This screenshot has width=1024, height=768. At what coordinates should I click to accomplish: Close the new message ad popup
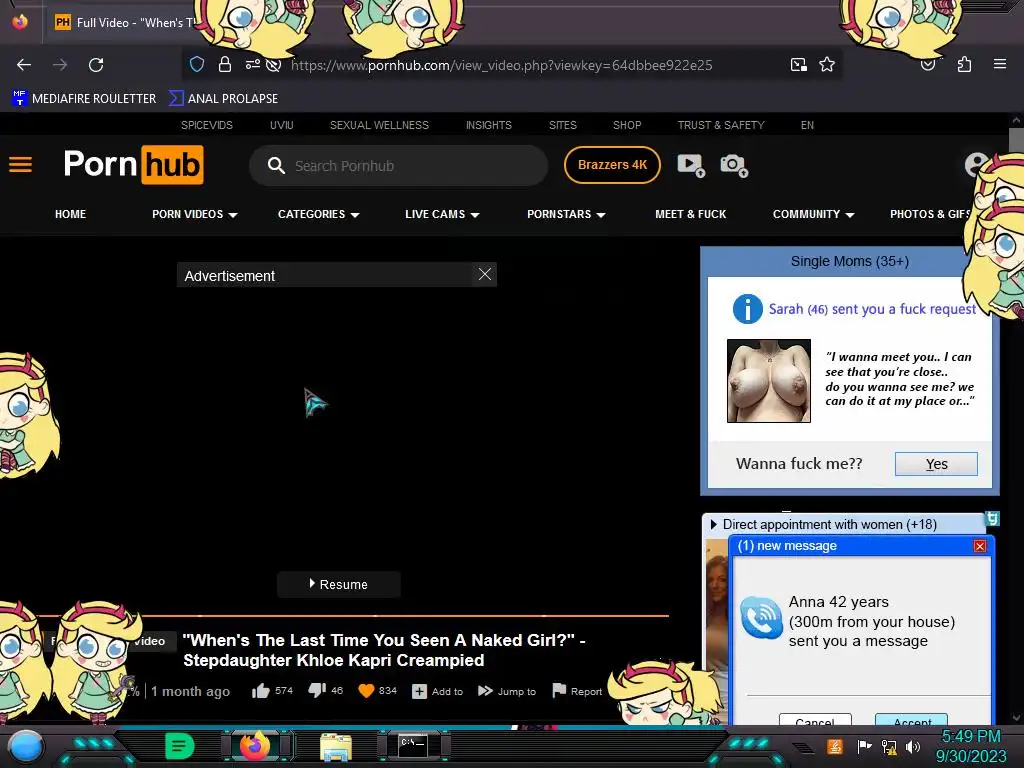980,546
